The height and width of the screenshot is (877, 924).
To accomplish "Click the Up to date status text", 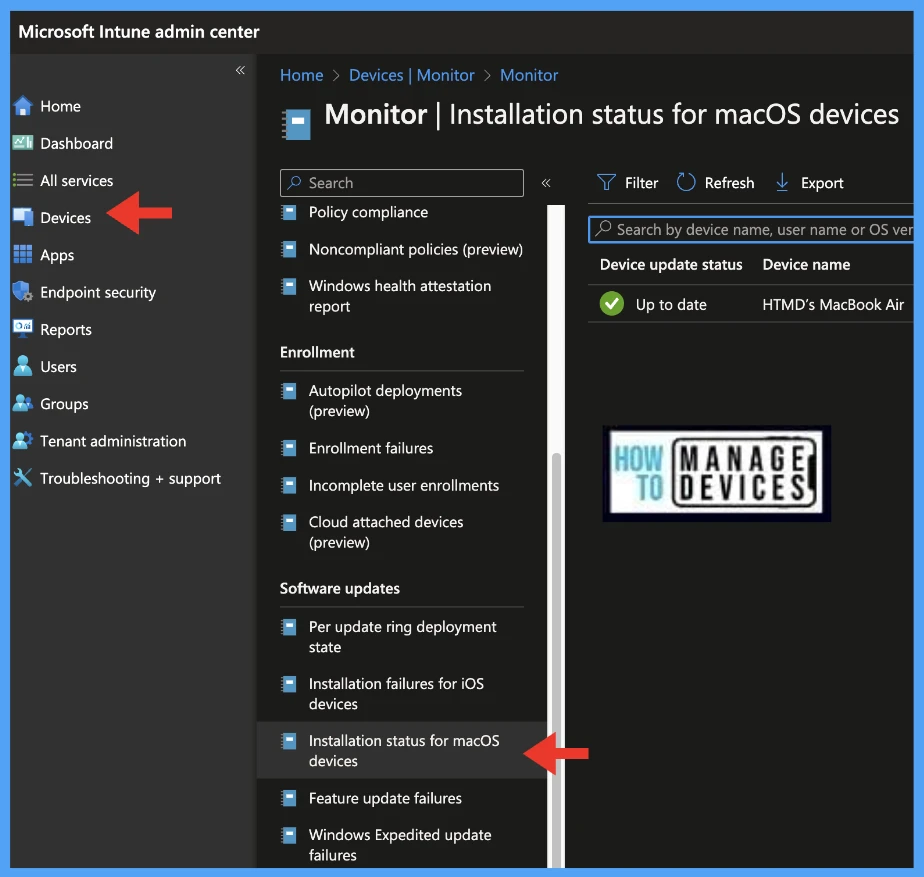I will click(x=671, y=305).
